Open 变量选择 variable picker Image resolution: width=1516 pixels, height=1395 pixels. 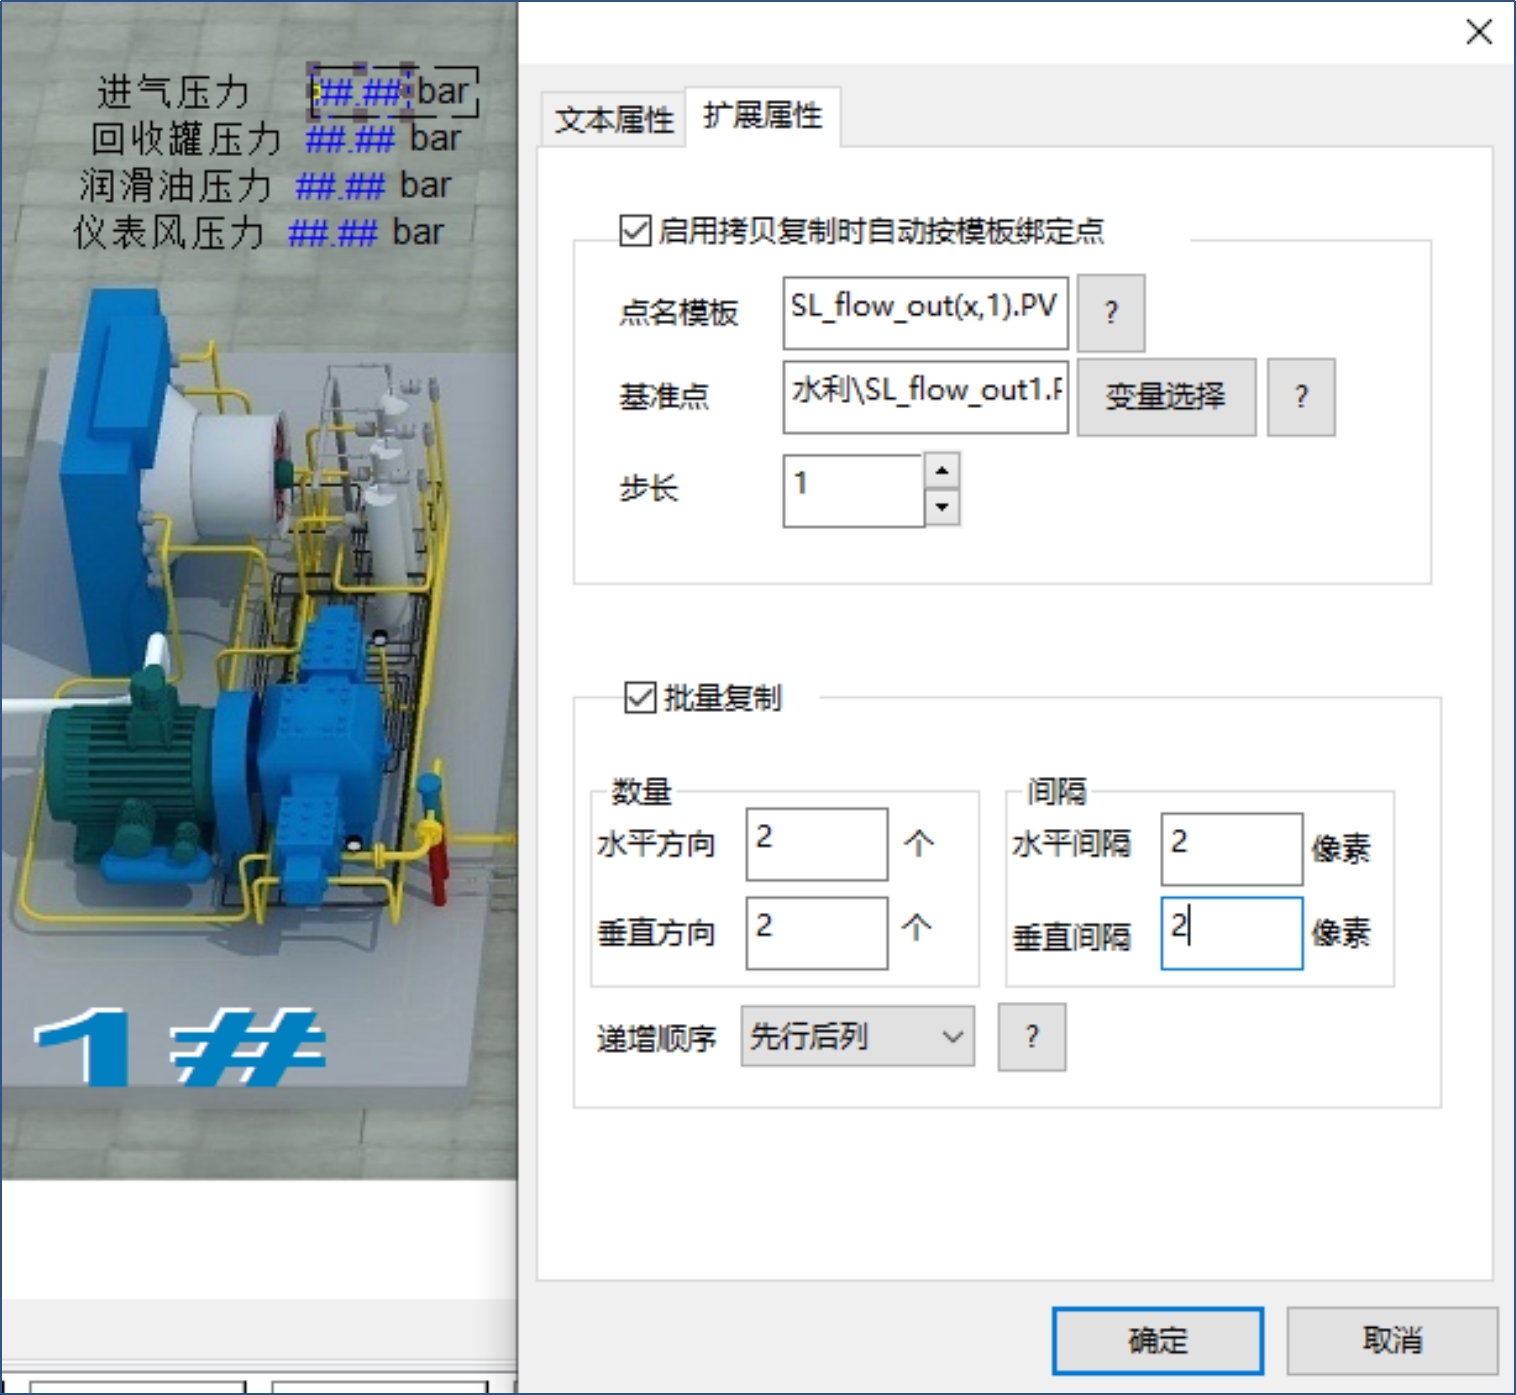(1165, 397)
